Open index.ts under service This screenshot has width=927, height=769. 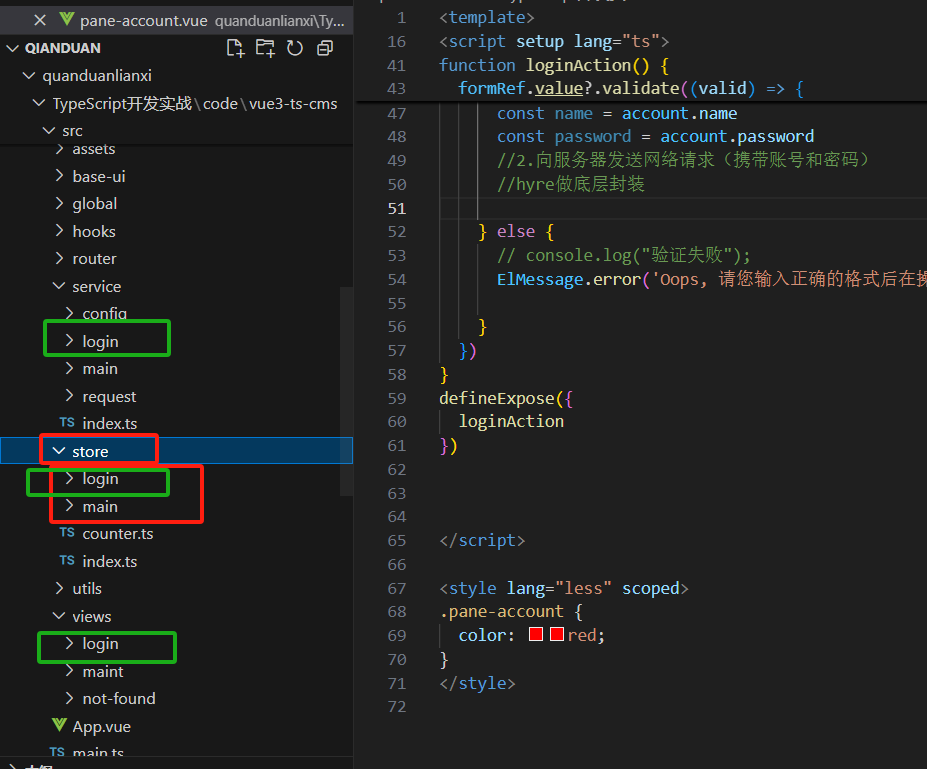(110, 423)
